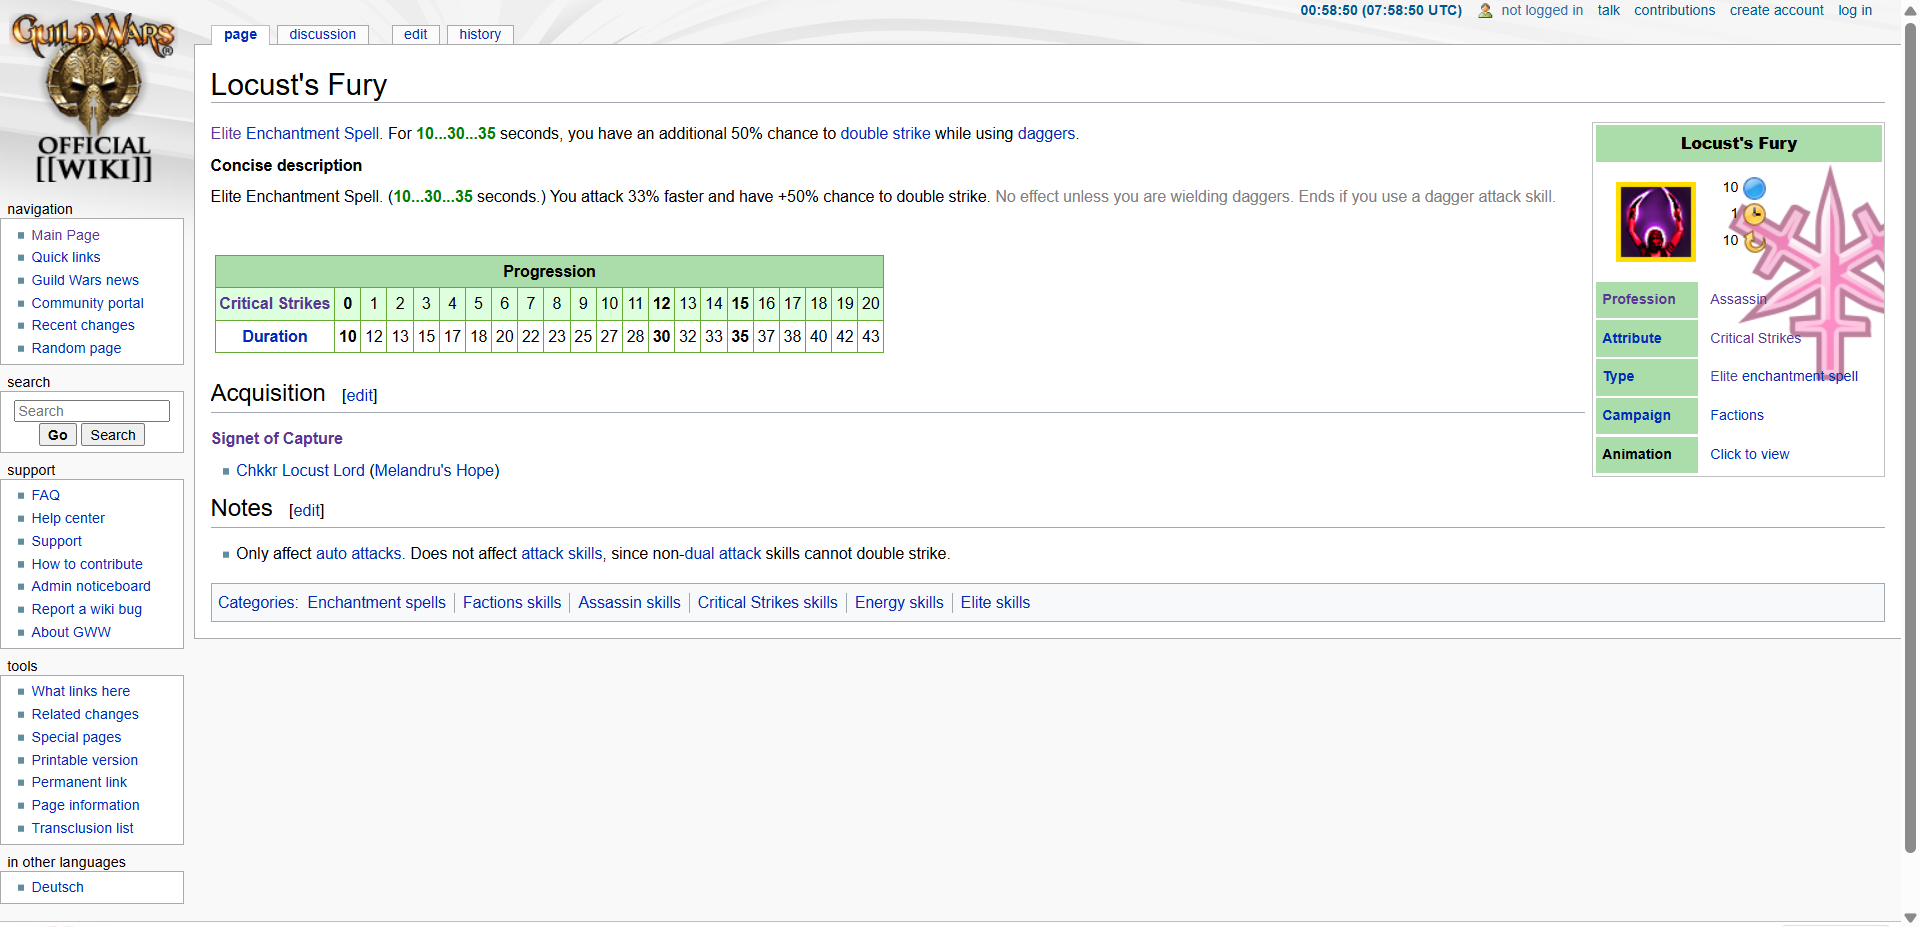Open Related changes tool
Image resolution: width=1920 pixels, height=927 pixels.
coord(85,714)
